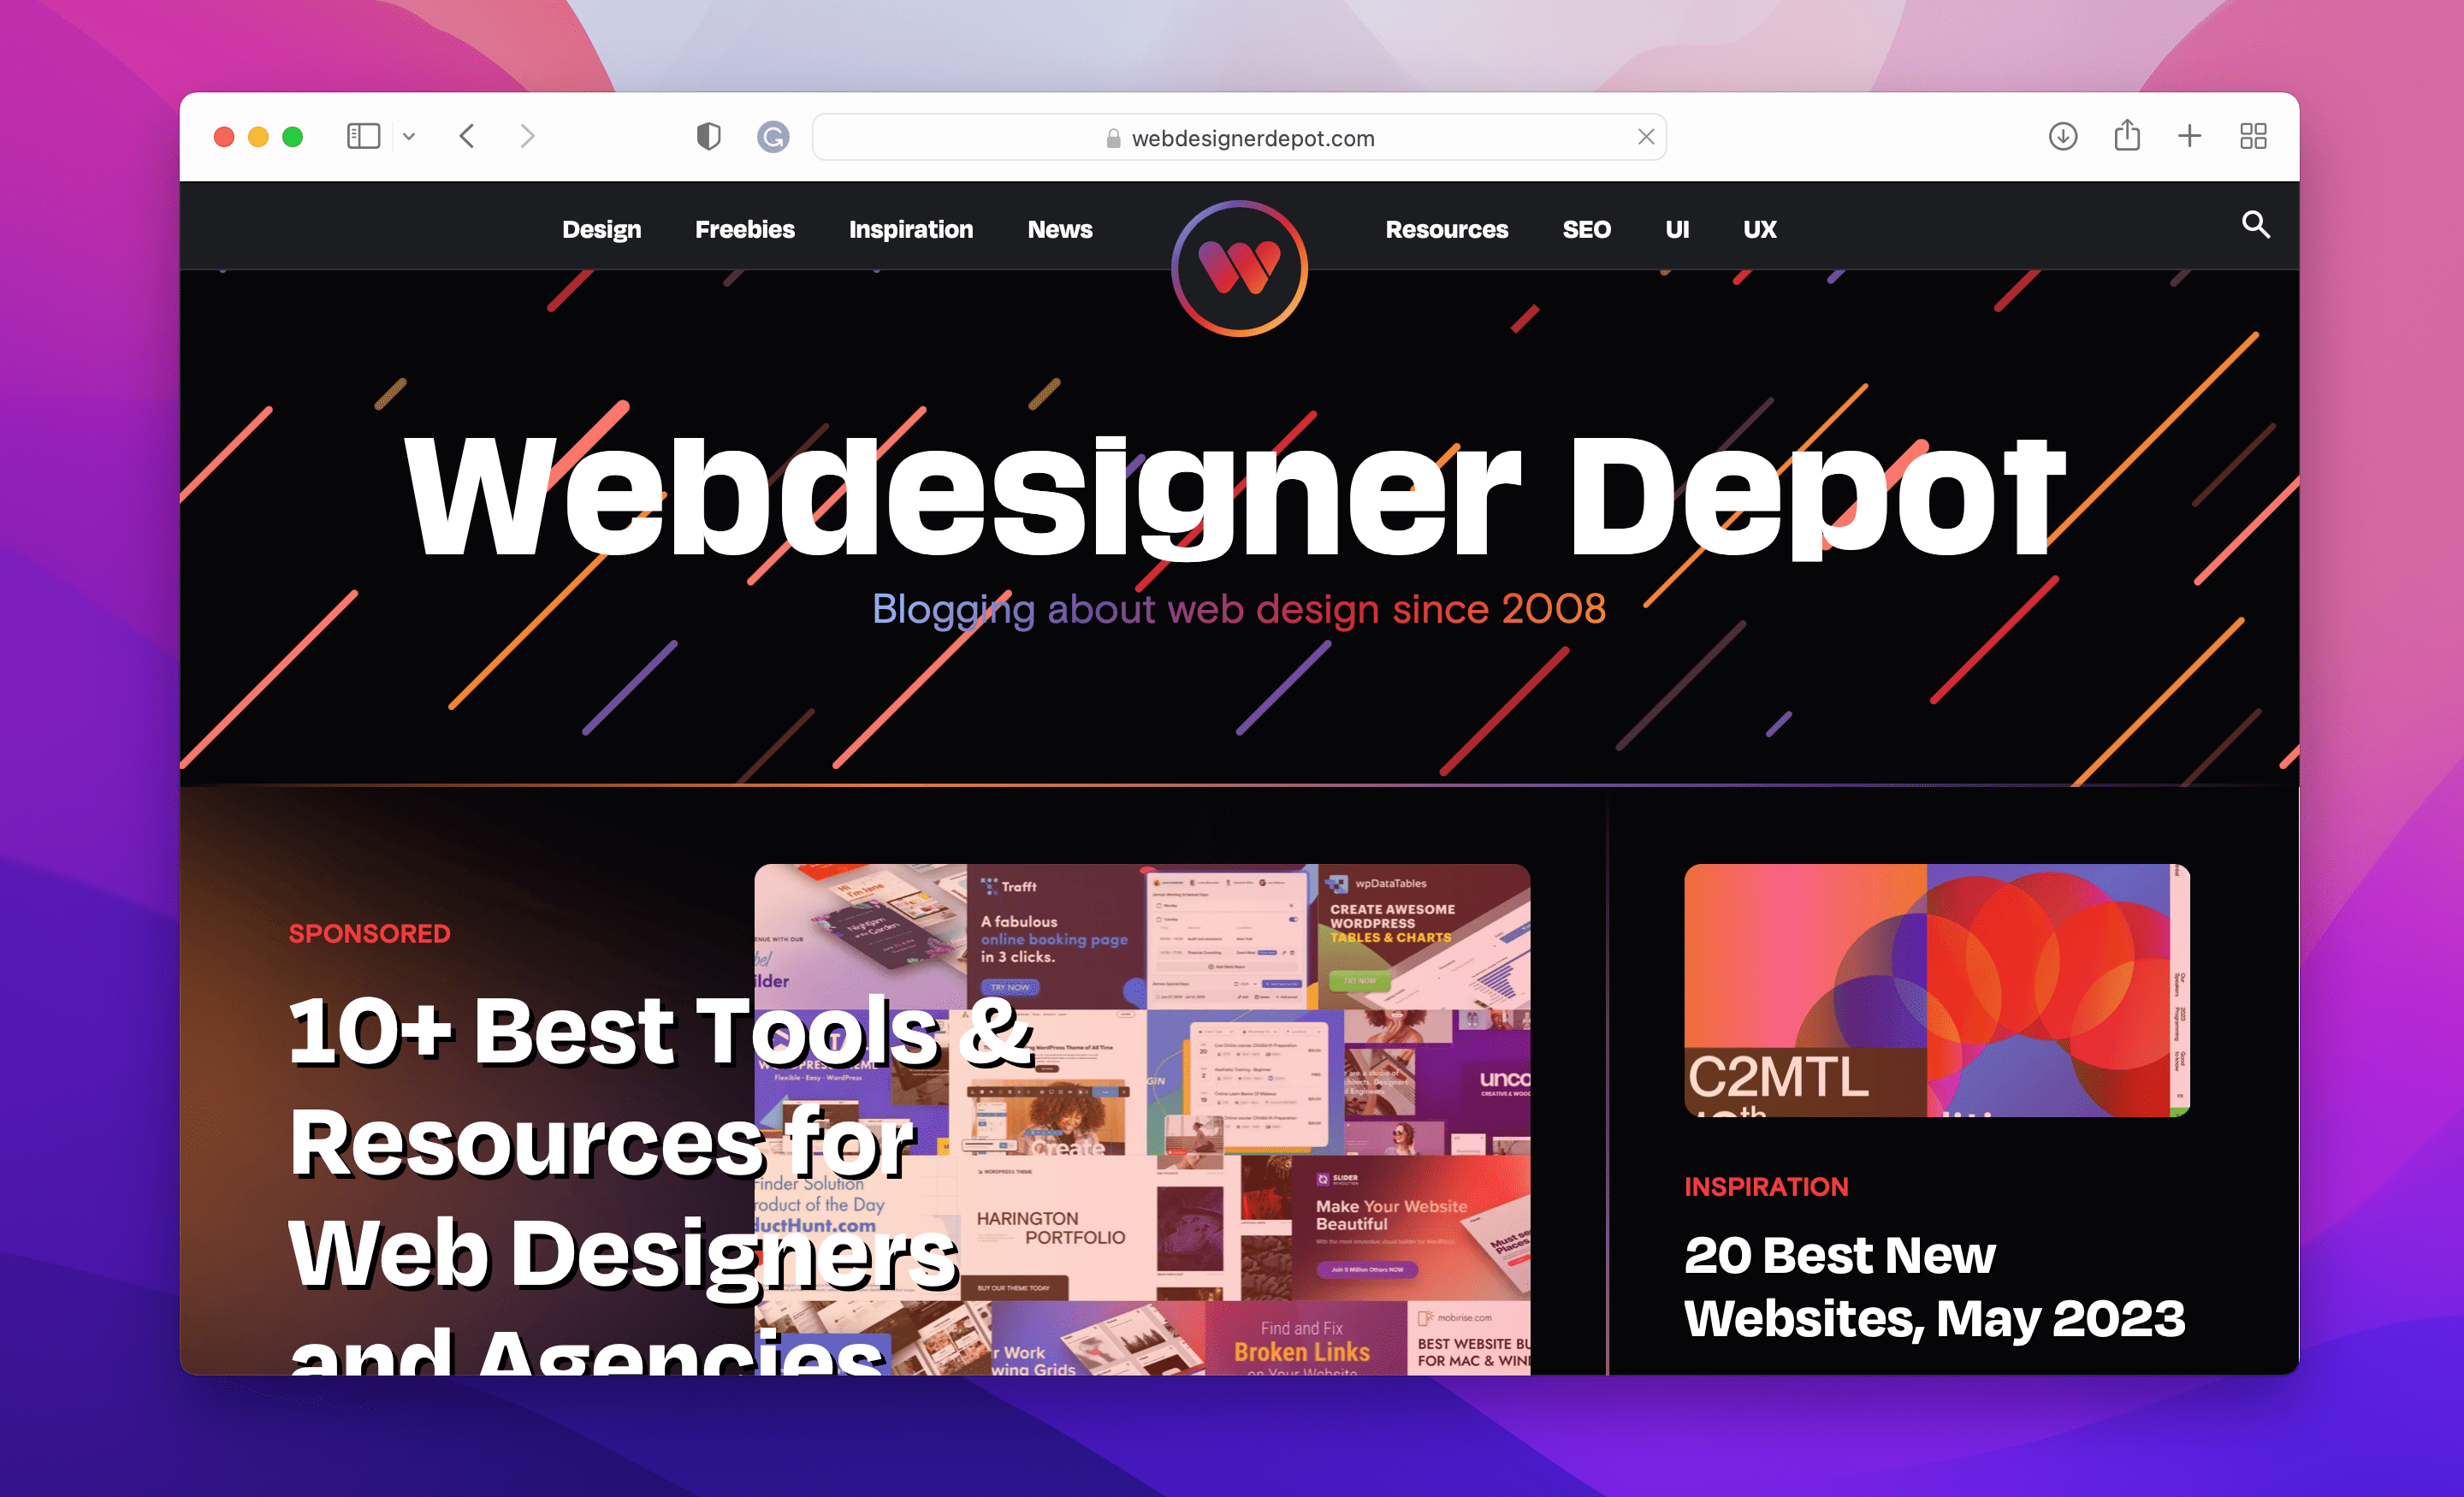This screenshot has height=1497, width=2464.
Task: Click the Design menu item
Action: pyautogui.click(x=600, y=227)
